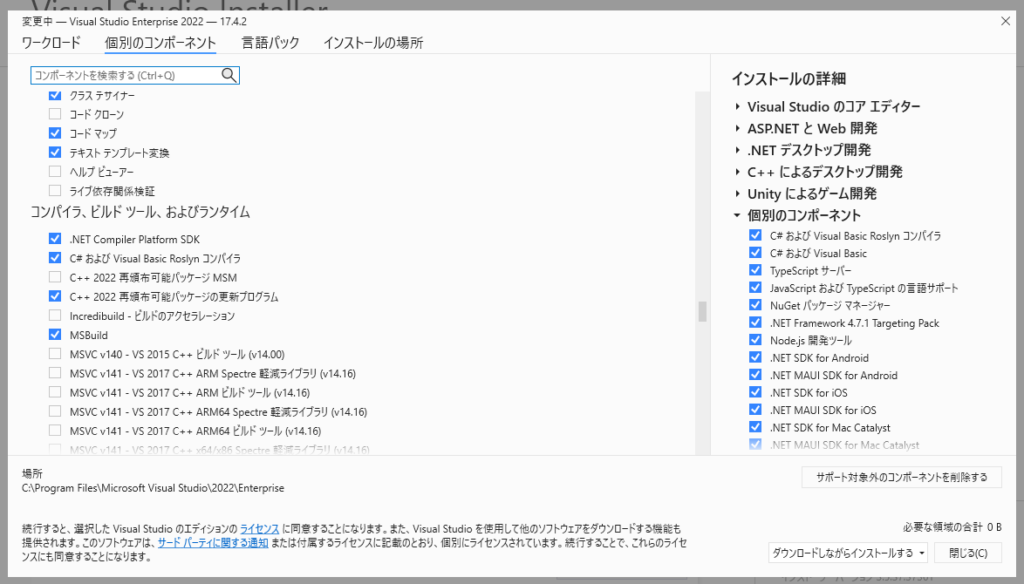
Task: Collapse 個別のコンポーネント details section
Action: pos(737,216)
